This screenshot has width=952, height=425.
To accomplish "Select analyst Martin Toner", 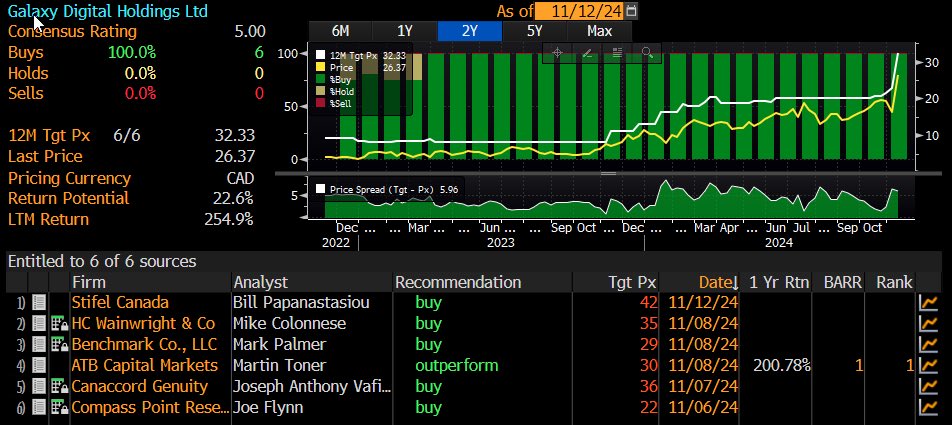I will [280, 366].
